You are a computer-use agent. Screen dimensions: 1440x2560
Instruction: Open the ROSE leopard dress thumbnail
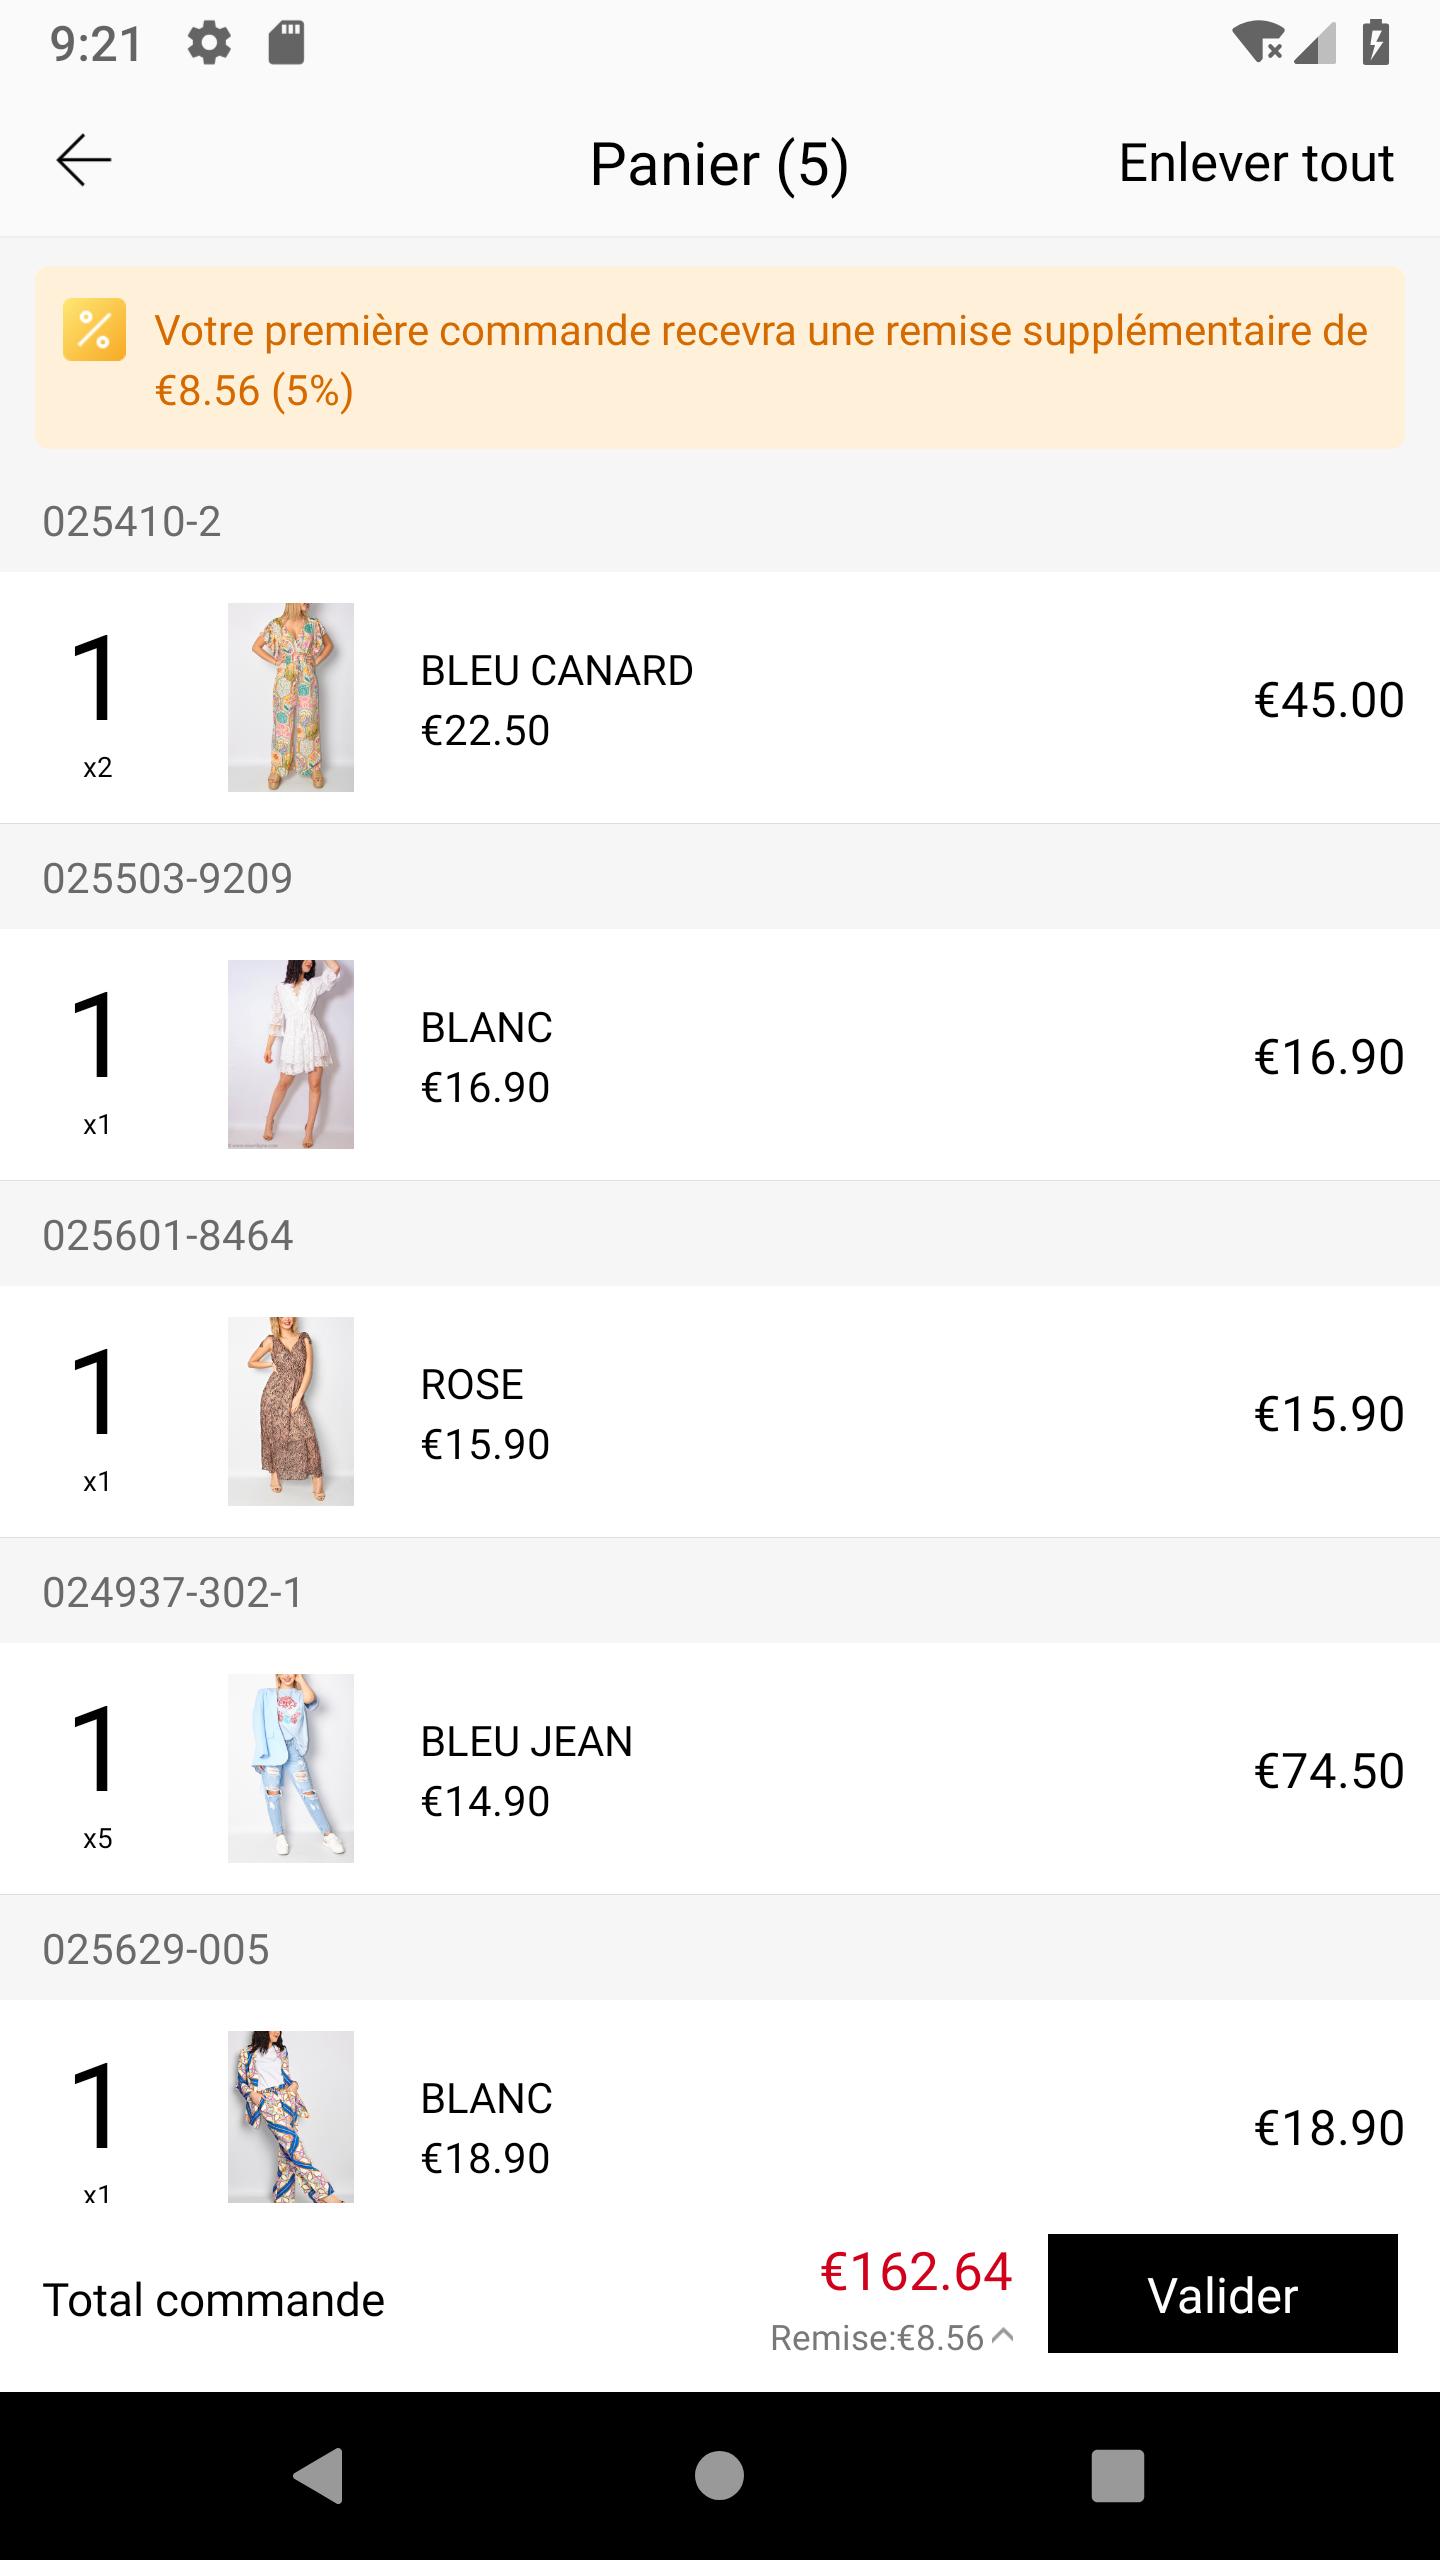[291, 1411]
